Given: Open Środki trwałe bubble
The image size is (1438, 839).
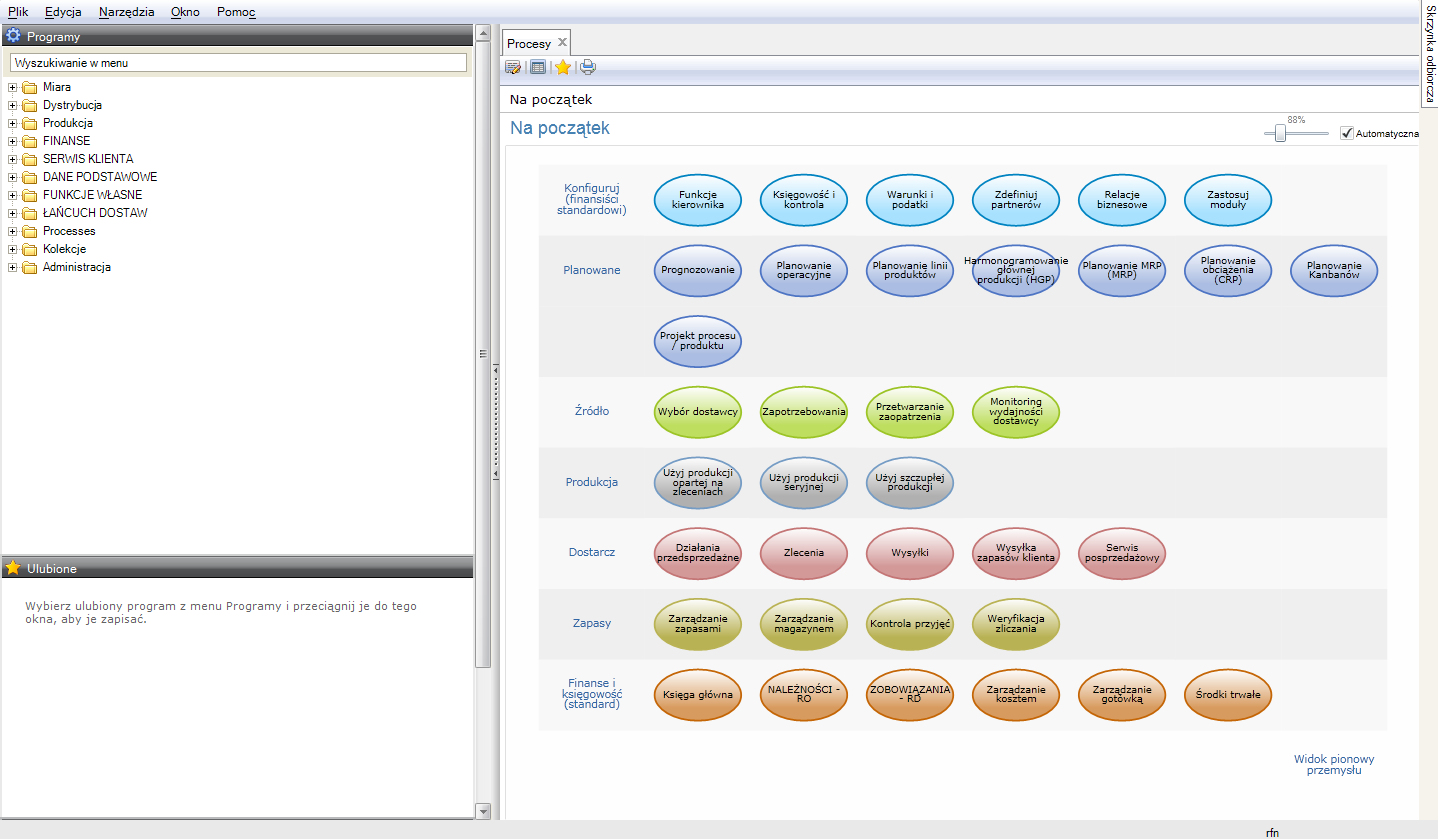Looking at the screenshot, I should [x=1228, y=694].
